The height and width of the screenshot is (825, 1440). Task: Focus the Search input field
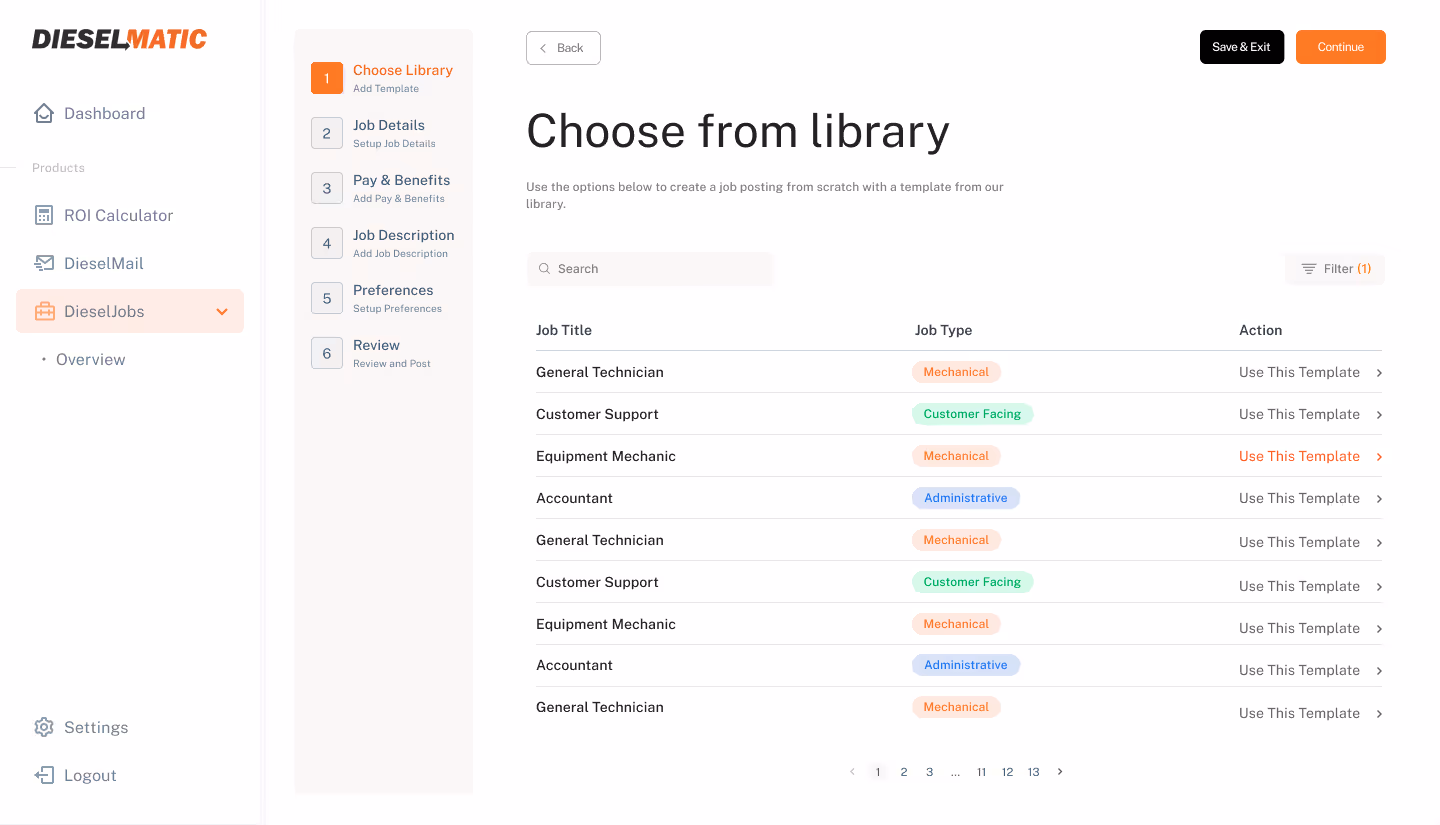coord(650,269)
